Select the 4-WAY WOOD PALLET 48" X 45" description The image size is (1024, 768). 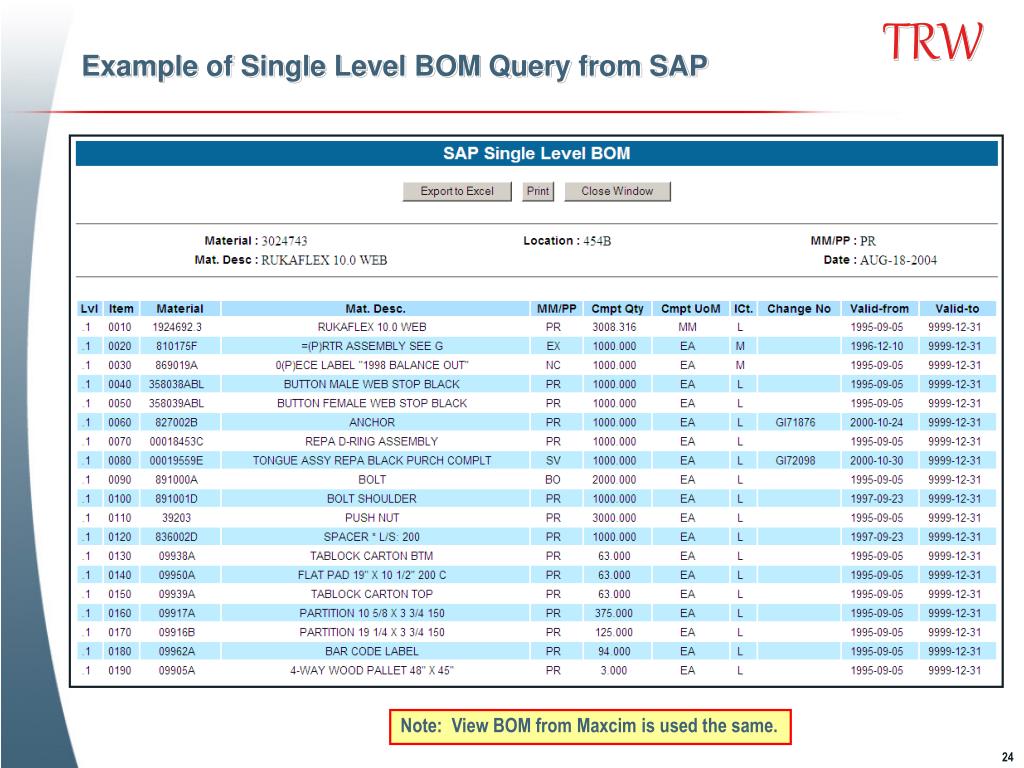(x=372, y=670)
